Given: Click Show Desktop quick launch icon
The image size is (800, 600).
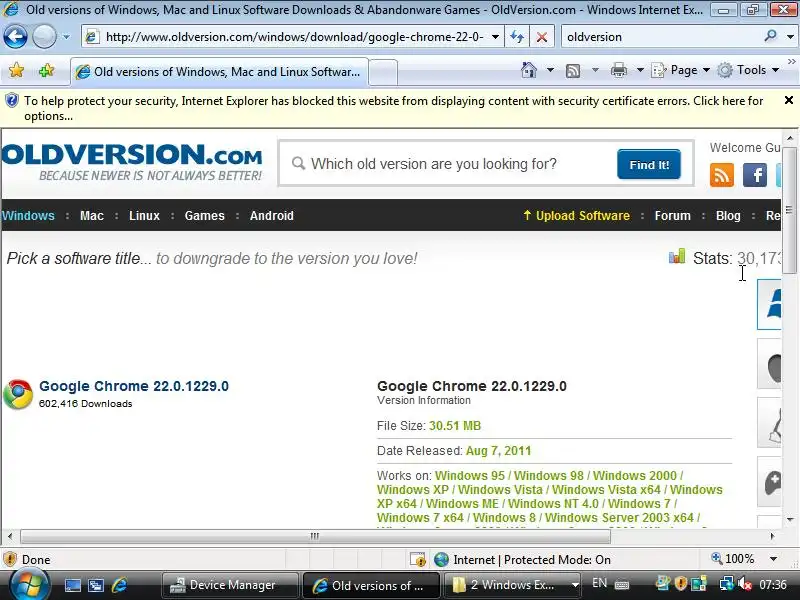Looking at the screenshot, I should [x=72, y=586].
